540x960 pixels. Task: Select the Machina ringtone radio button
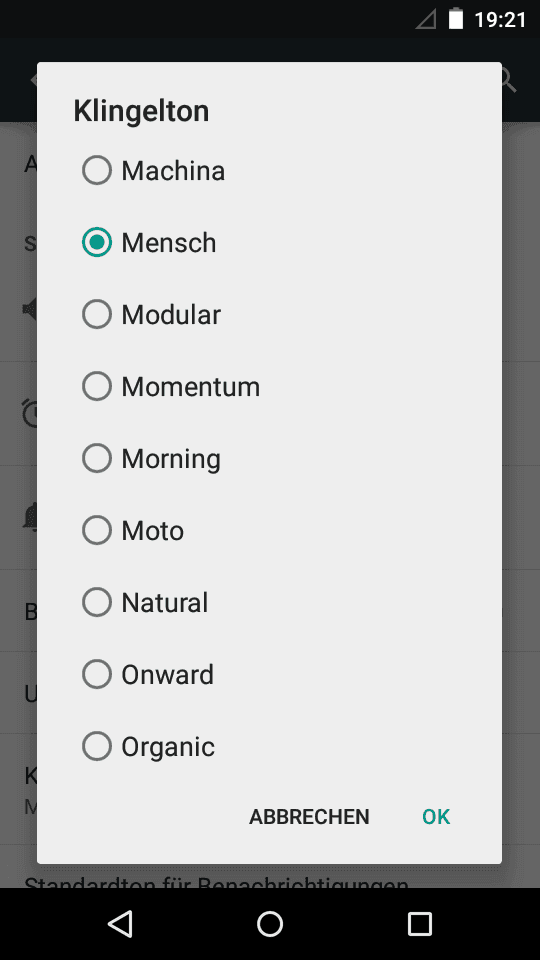(x=97, y=170)
